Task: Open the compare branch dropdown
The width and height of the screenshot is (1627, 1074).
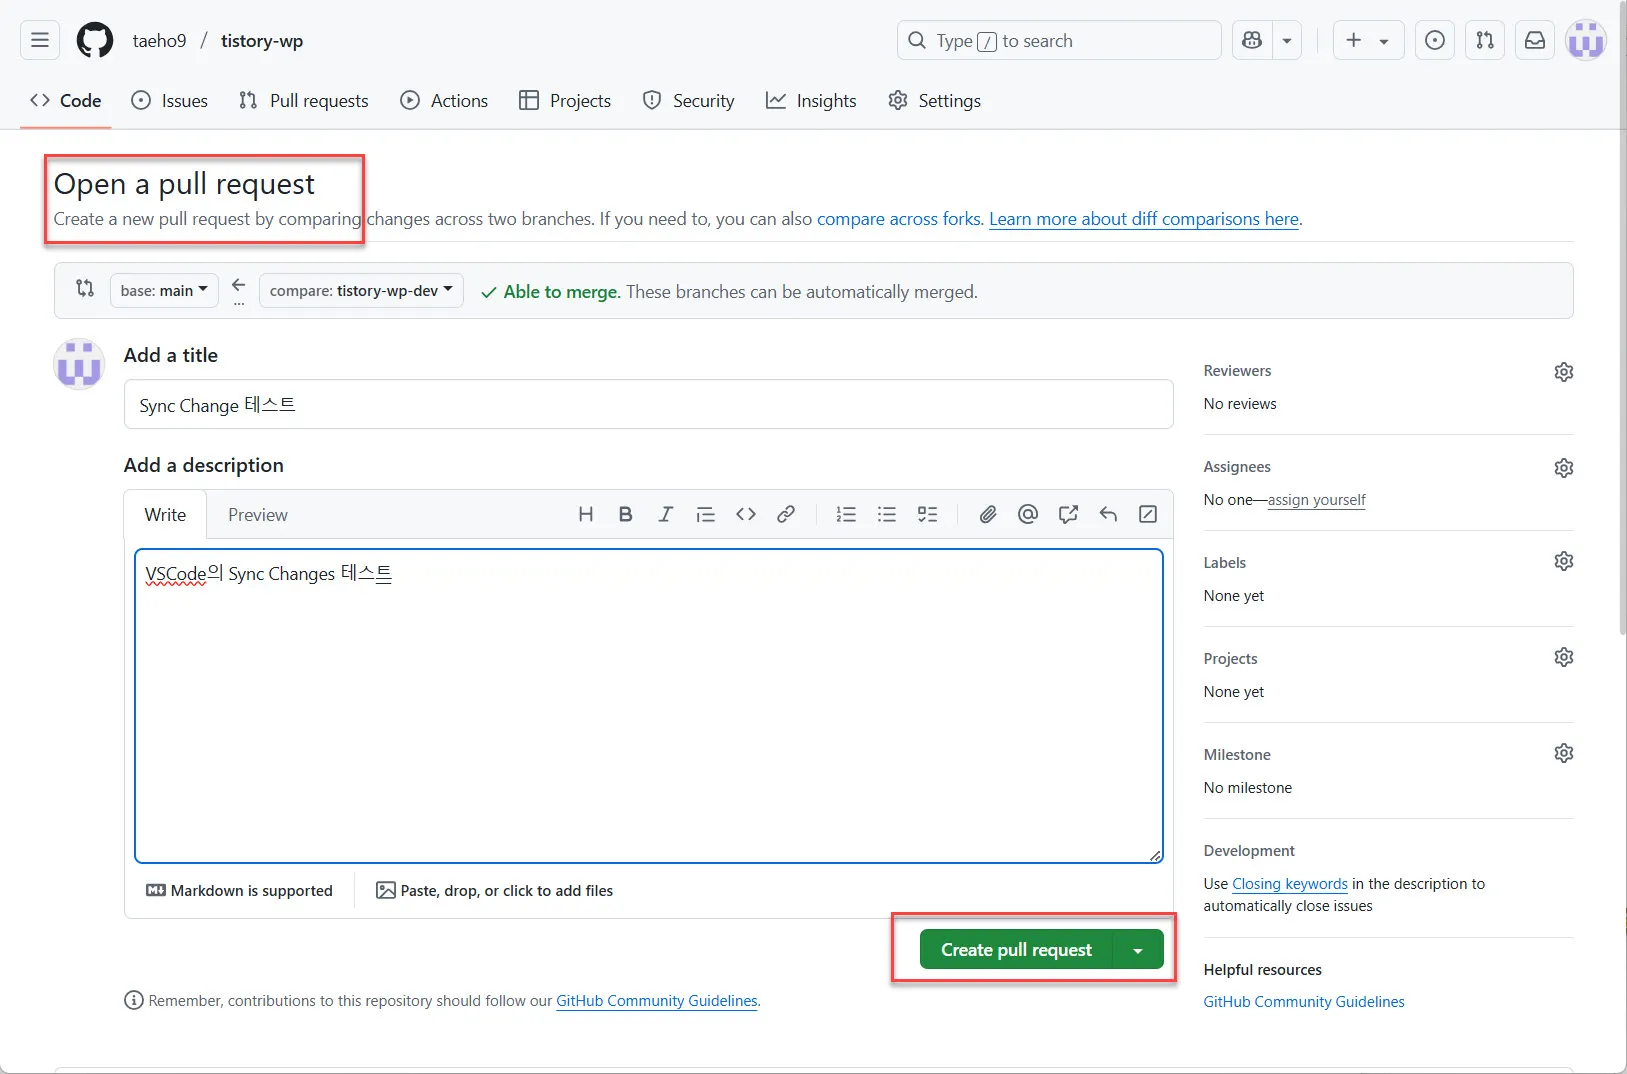Action: click(360, 290)
